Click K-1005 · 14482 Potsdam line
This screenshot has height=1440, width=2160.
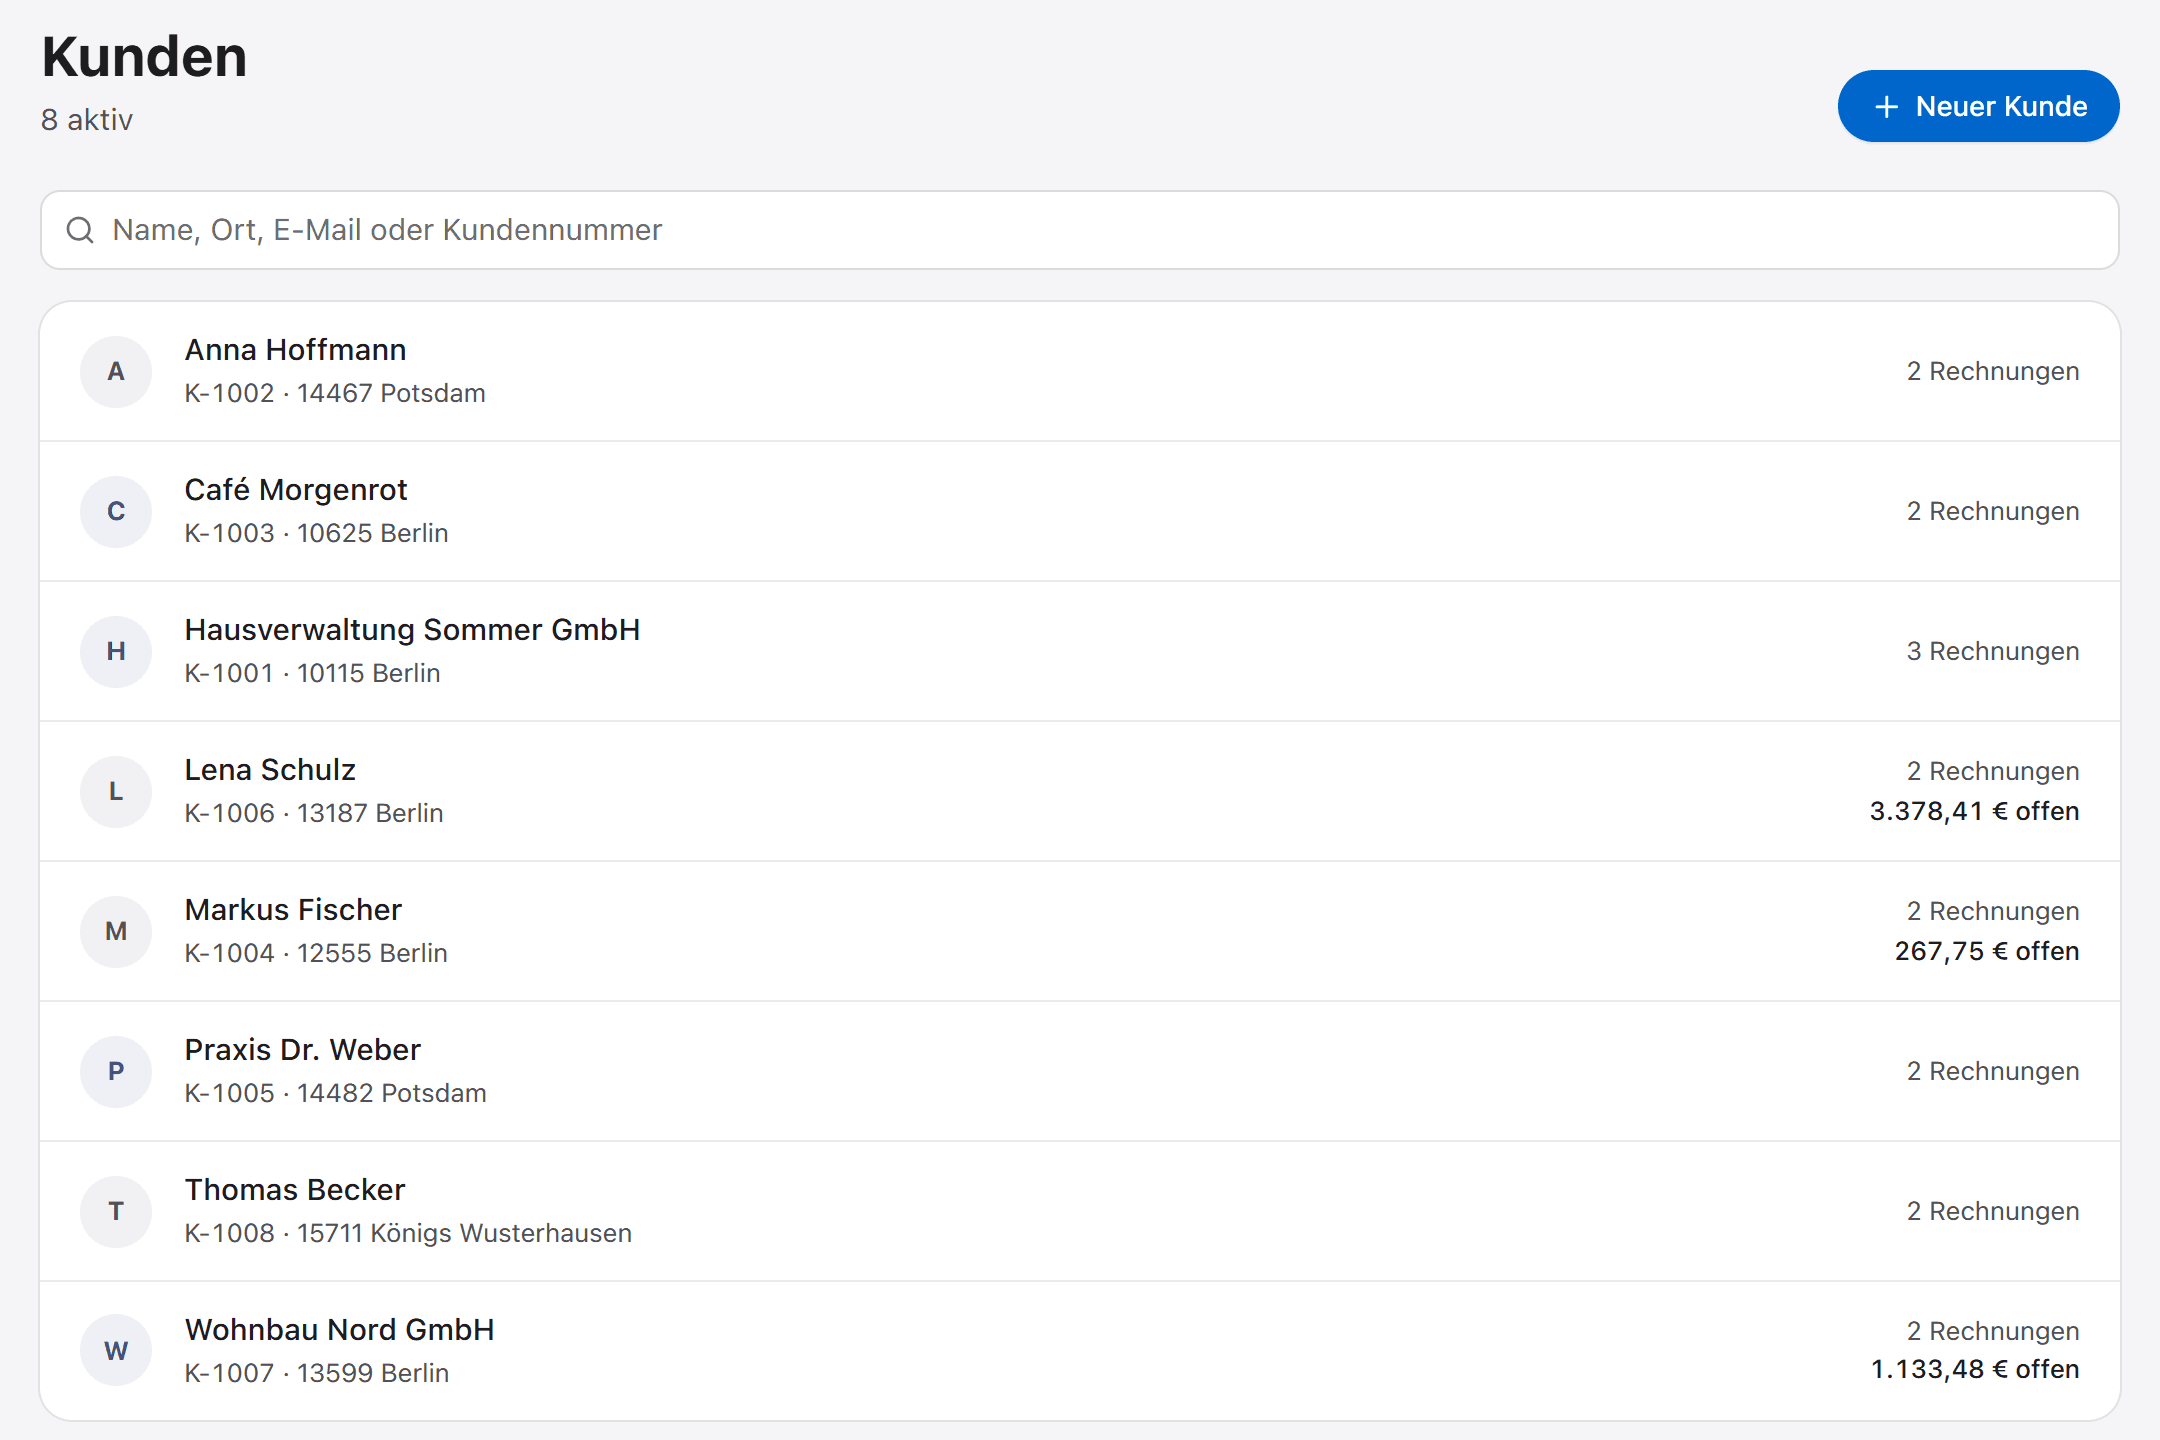coord(335,1093)
